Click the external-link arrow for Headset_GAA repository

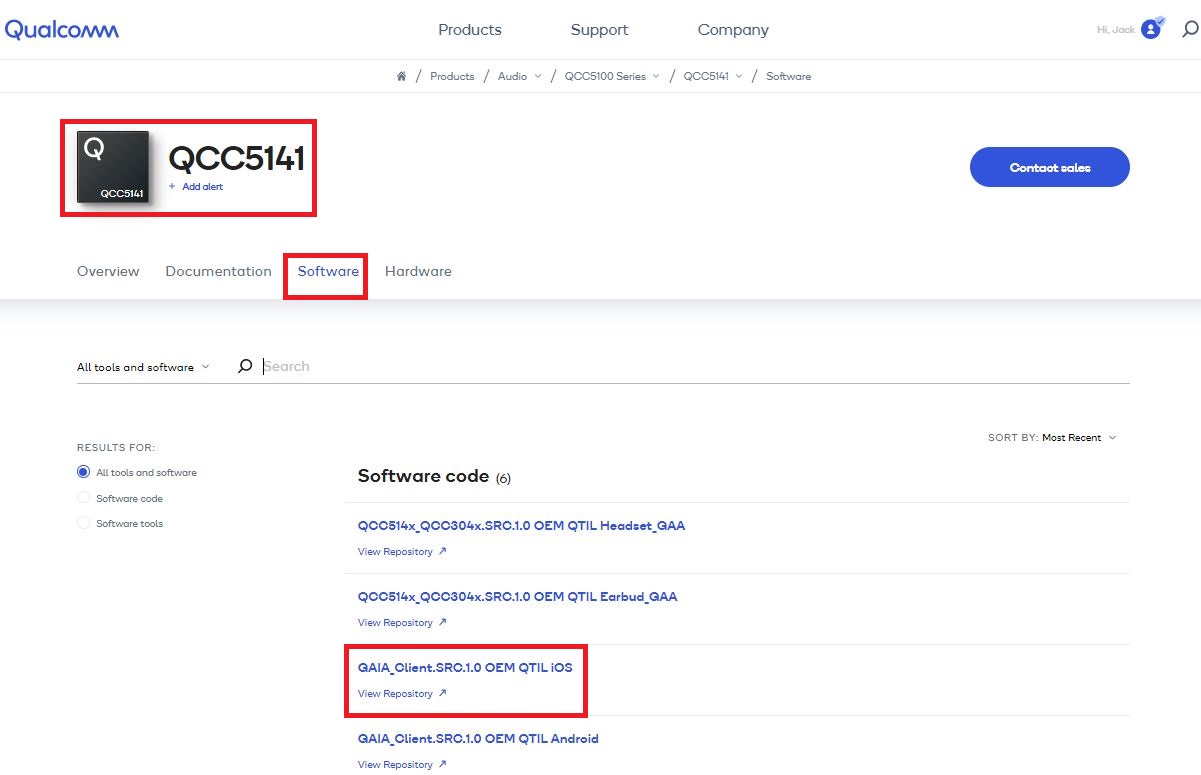pos(443,551)
